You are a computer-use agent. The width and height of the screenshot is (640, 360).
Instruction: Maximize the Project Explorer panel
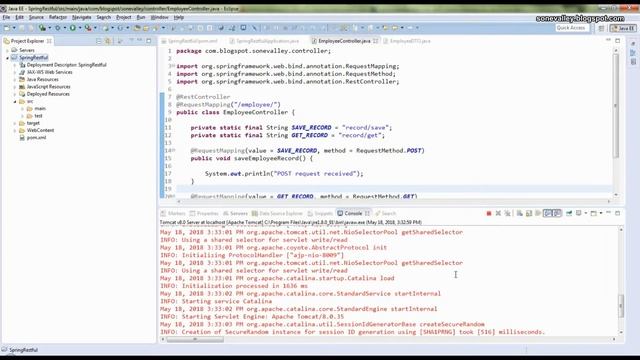pos(149,41)
